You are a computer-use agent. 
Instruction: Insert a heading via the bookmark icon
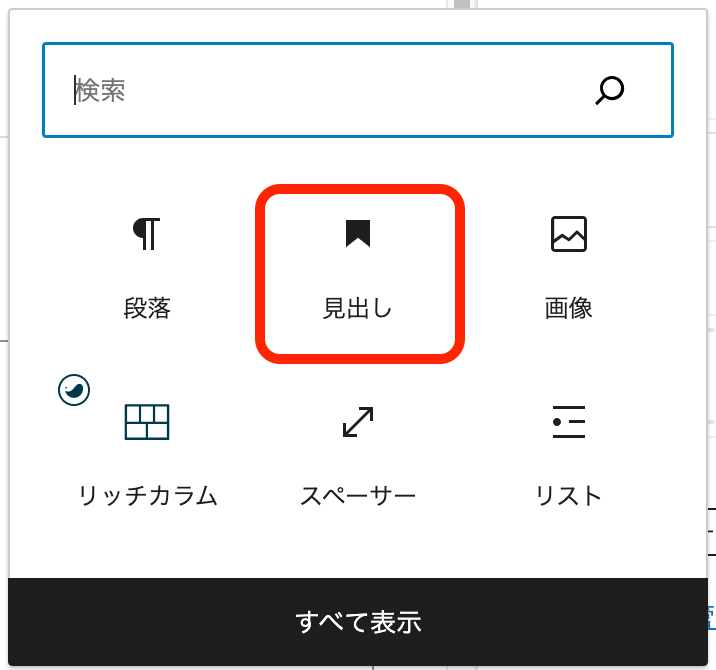[x=358, y=233]
